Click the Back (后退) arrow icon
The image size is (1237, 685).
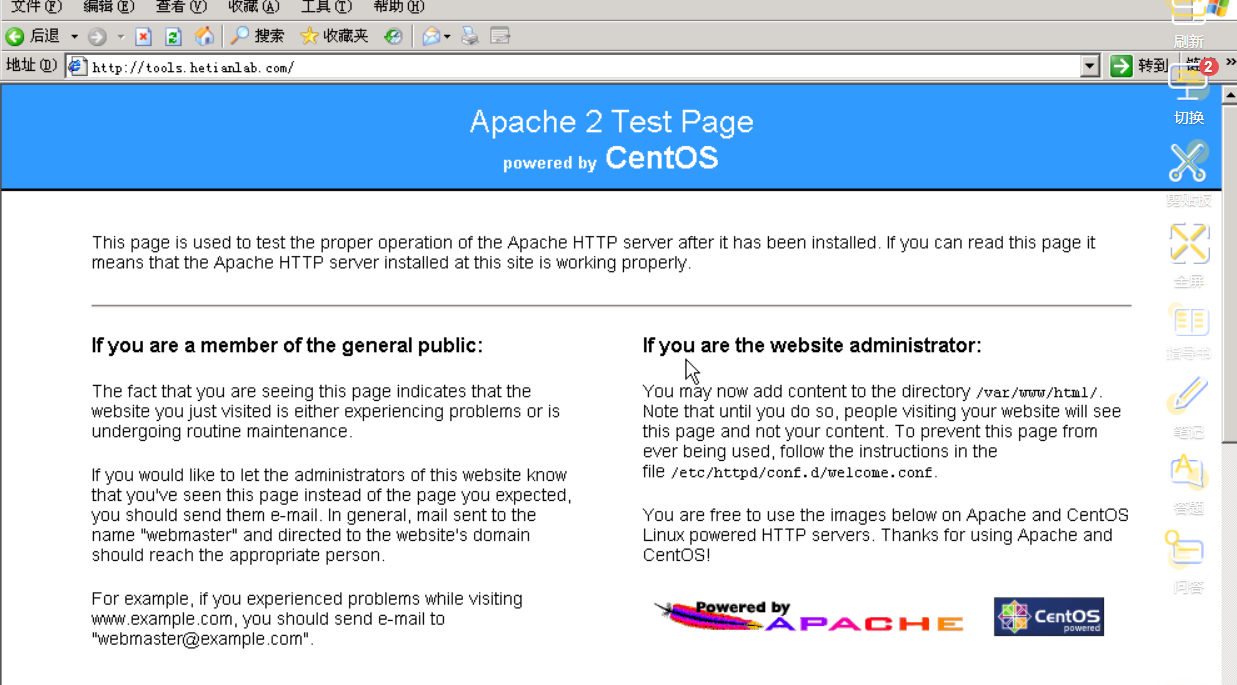(14, 36)
